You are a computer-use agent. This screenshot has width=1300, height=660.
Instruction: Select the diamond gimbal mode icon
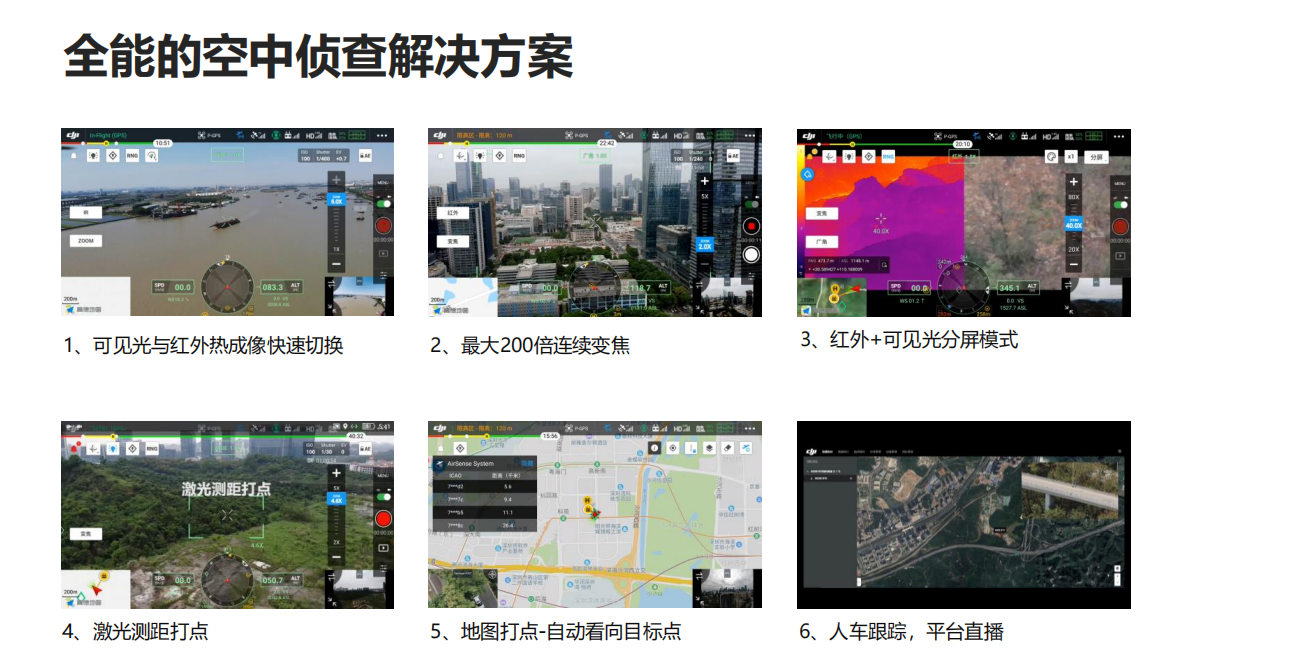(113, 155)
